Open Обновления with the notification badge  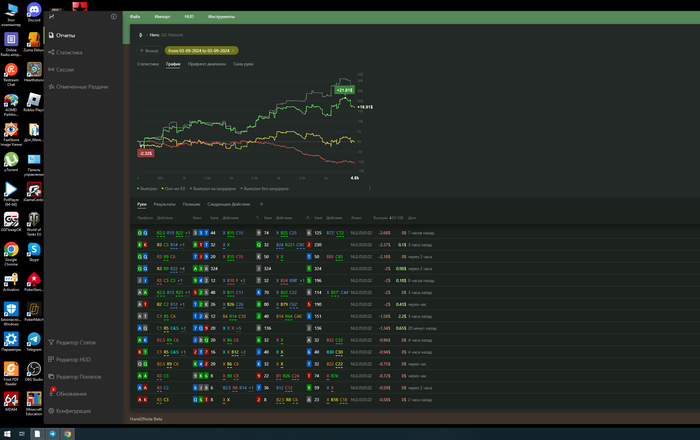(72, 393)
